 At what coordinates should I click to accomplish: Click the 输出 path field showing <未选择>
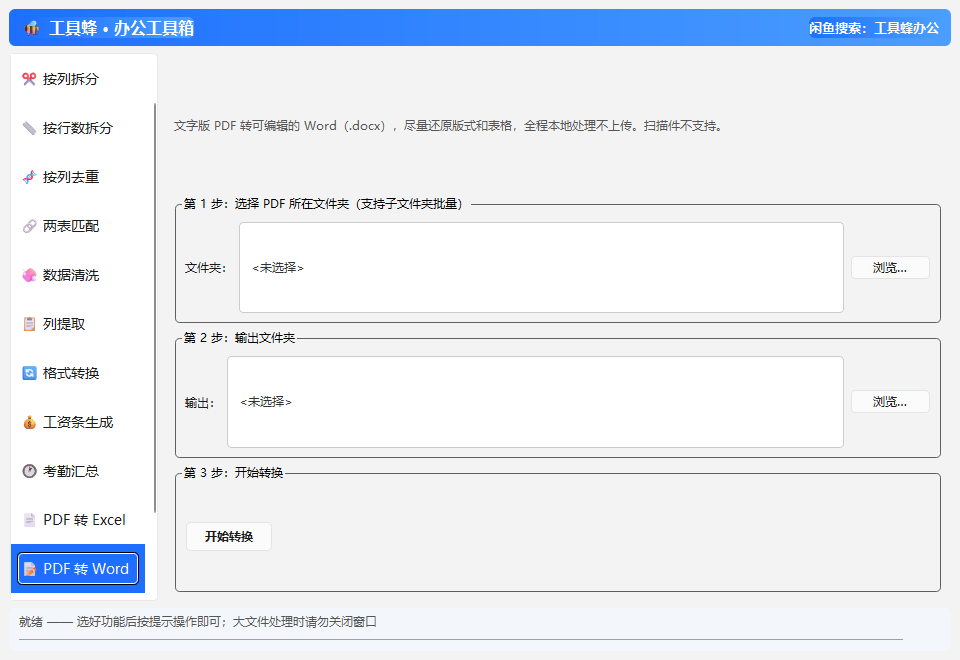pos(535,402)
